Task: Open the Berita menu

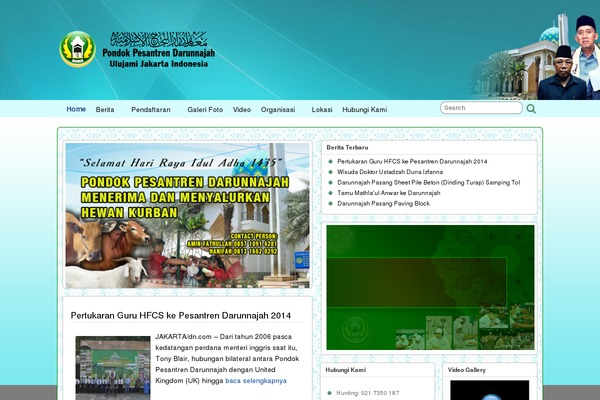Action: pos(105,109)
